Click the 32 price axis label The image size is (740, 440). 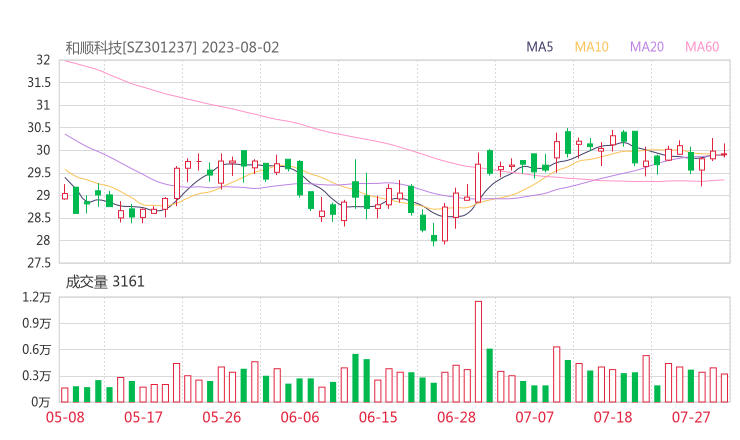pyautogui.click(x=43, y=60)
